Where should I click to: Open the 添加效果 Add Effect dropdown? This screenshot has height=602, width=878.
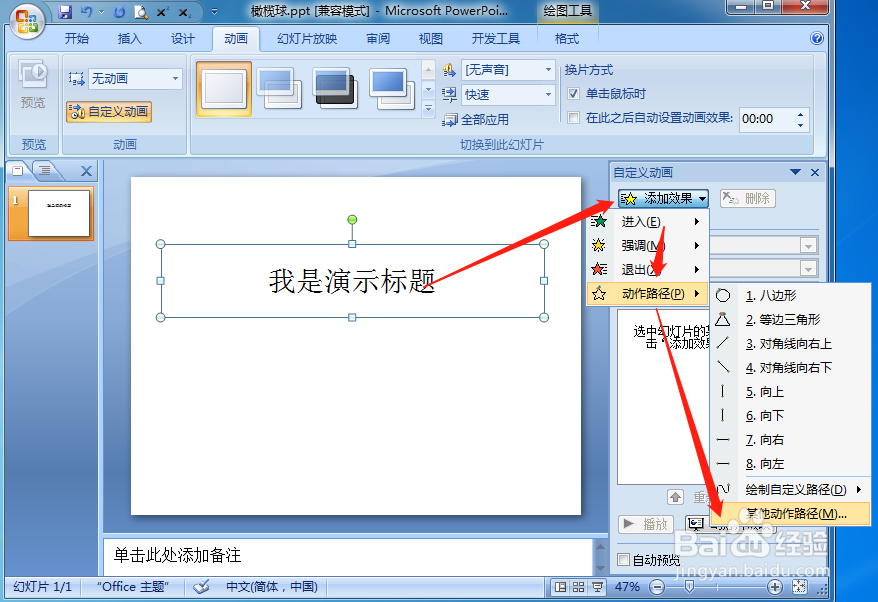(664, 198)
